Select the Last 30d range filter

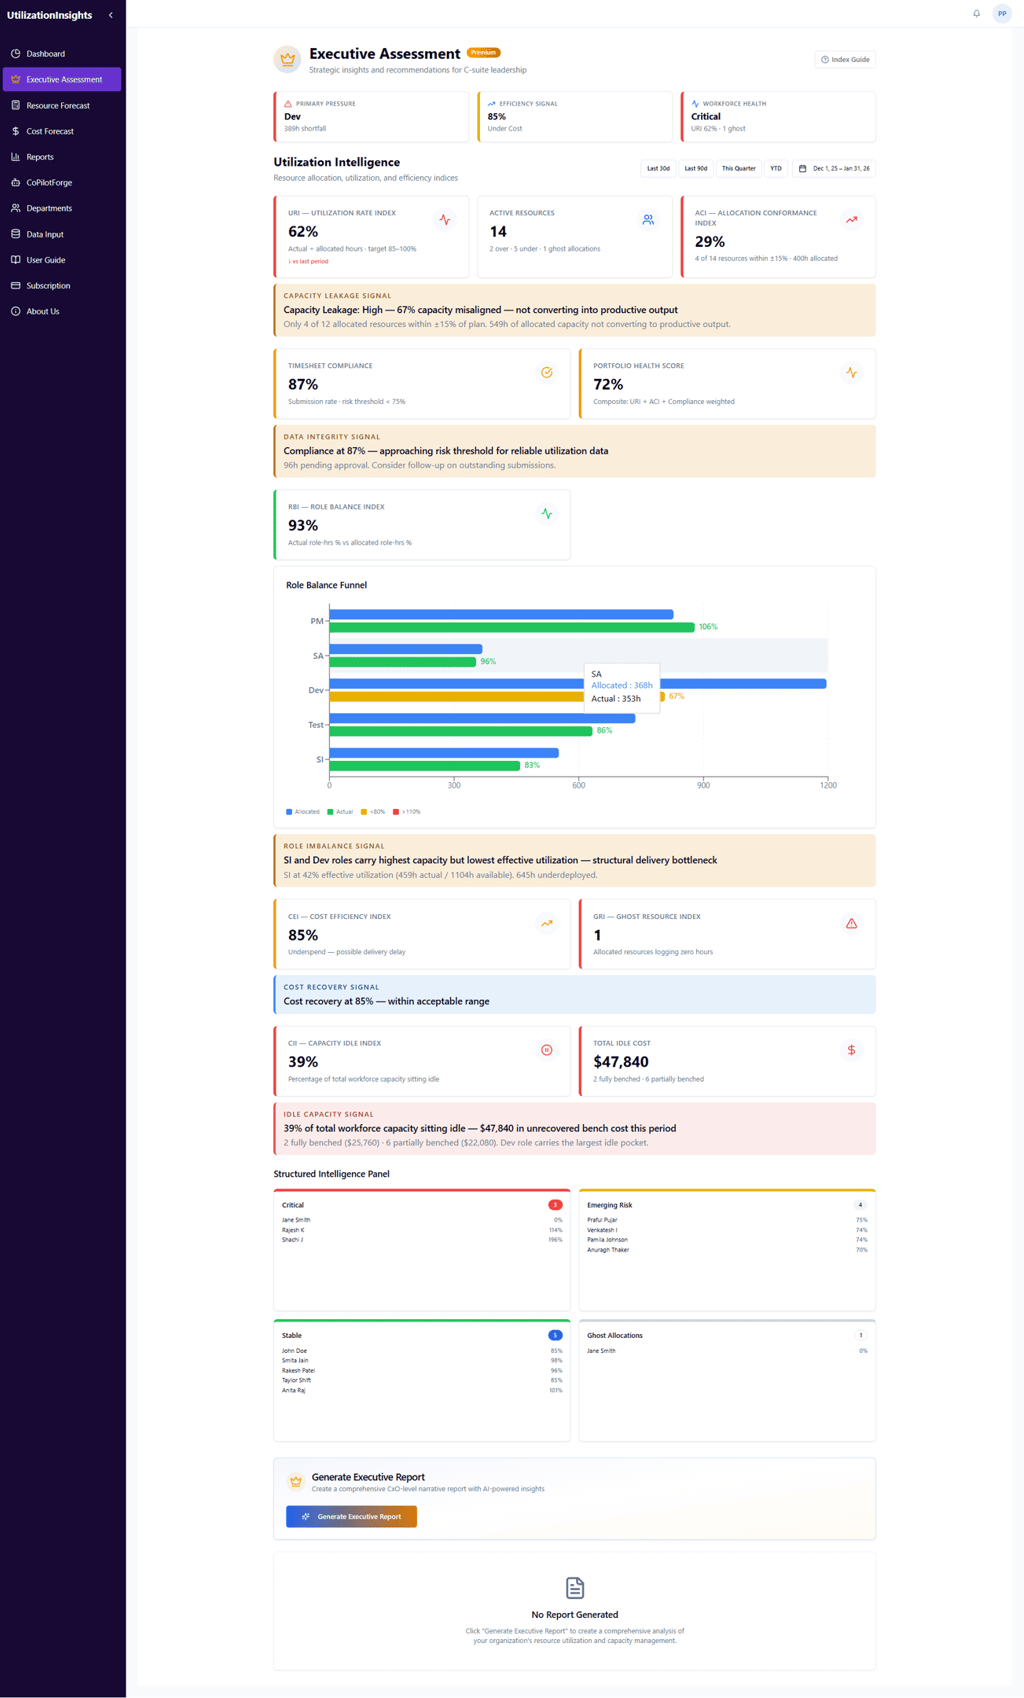coord(658,169)
